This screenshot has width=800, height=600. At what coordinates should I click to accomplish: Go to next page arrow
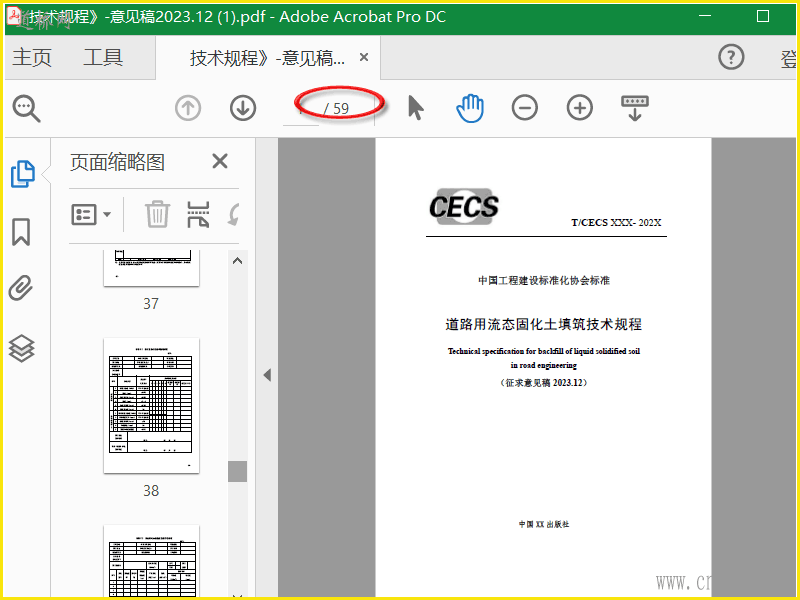[x=243, y=108]
